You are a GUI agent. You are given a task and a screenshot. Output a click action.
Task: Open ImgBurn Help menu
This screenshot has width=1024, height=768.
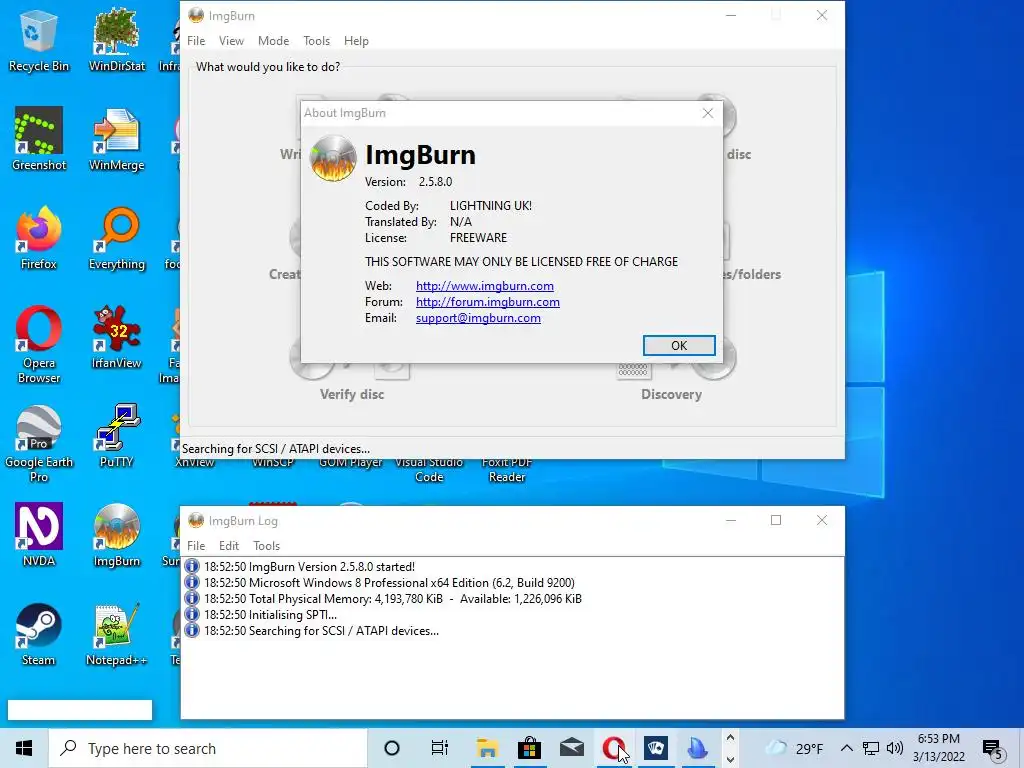coord(356,40)
